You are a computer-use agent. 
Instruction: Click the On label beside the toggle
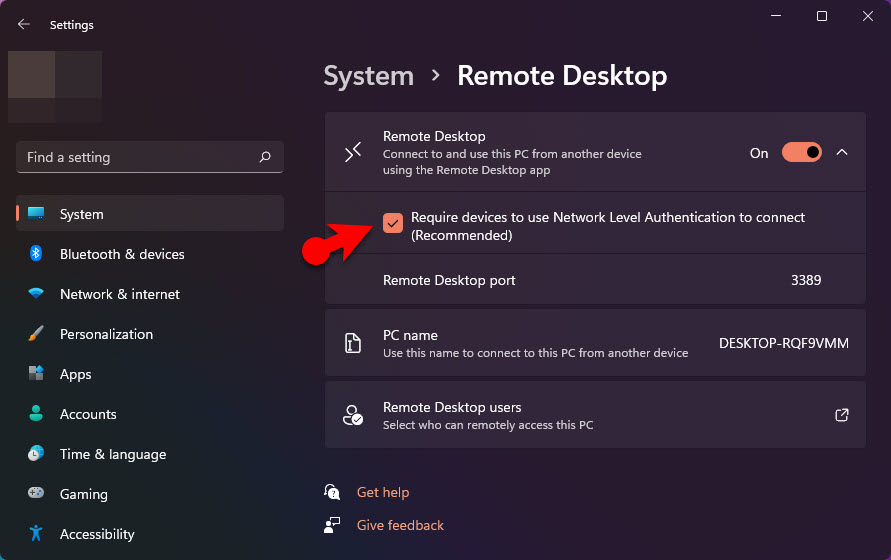[759, 153]
